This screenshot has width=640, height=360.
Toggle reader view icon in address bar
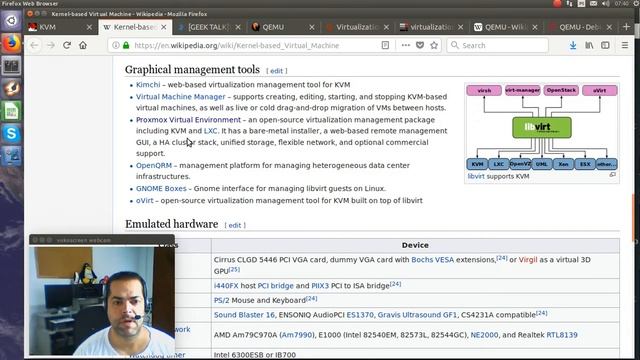385,45
